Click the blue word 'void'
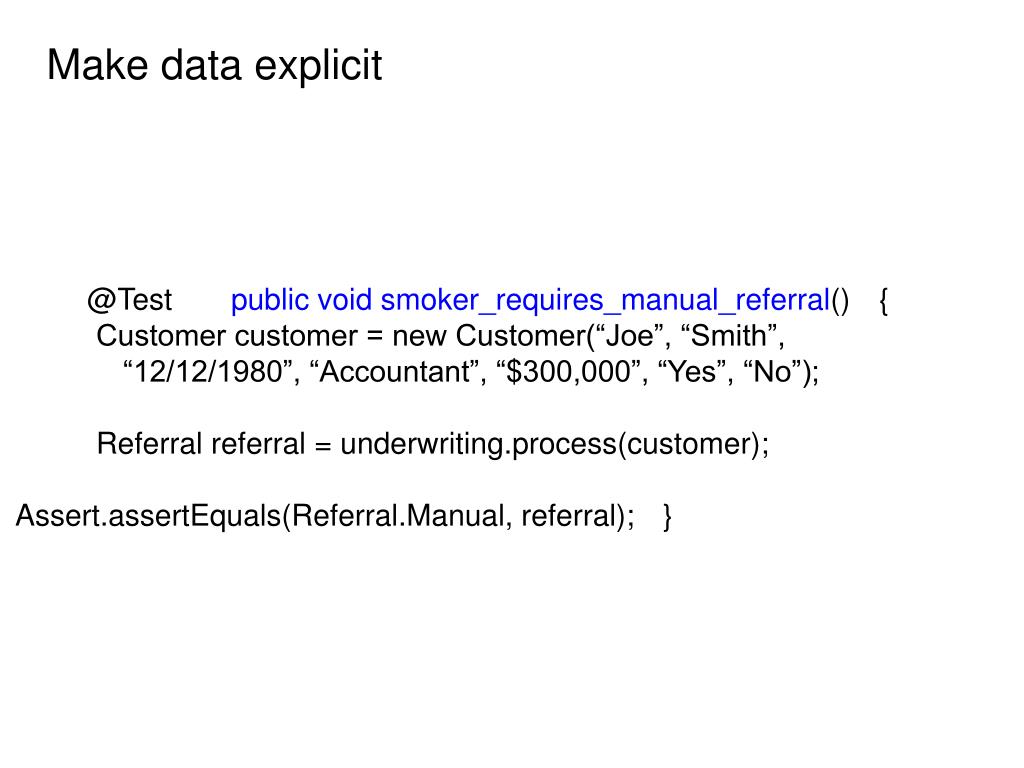The image size is (1024, 768). coord(345,300)
